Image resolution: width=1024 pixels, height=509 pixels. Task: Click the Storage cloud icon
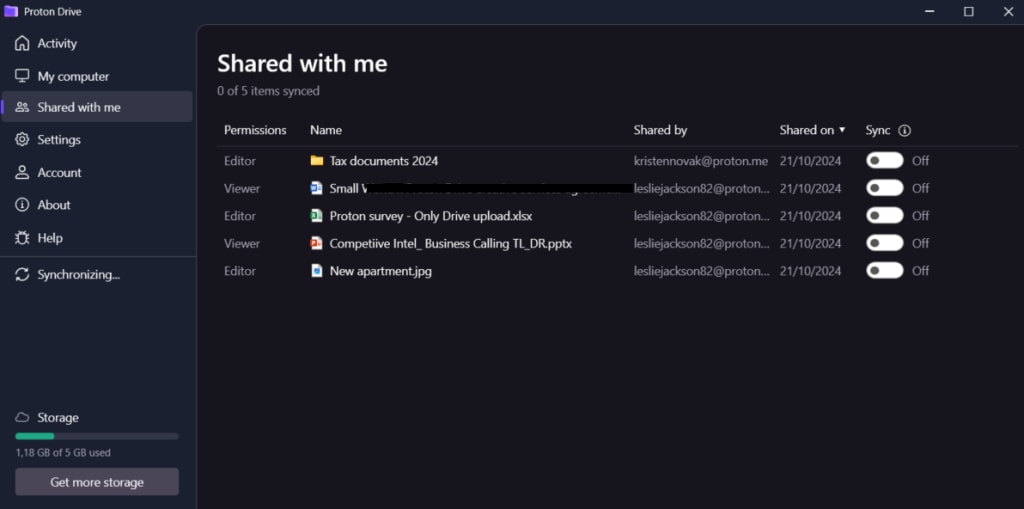22,417
